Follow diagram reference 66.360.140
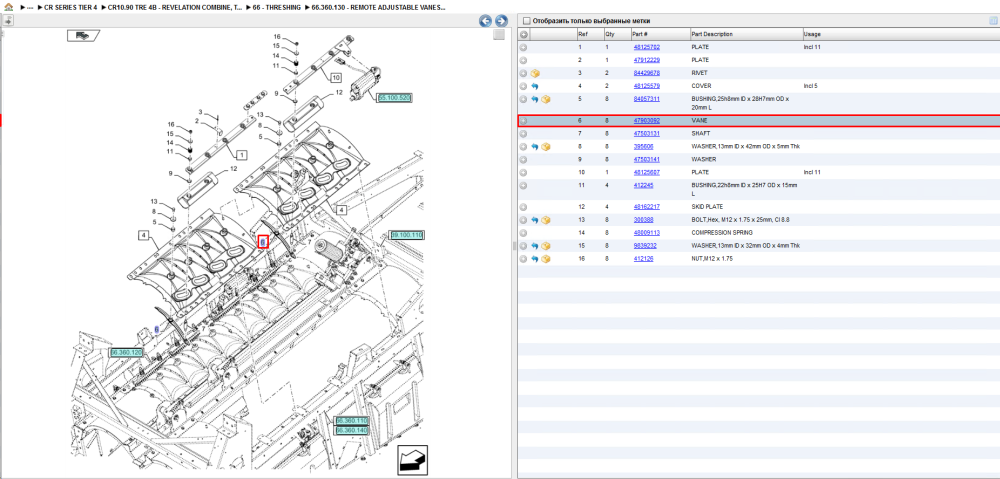Image resolution: width=1000 pixels, height=479 pixels. (352, 431)
